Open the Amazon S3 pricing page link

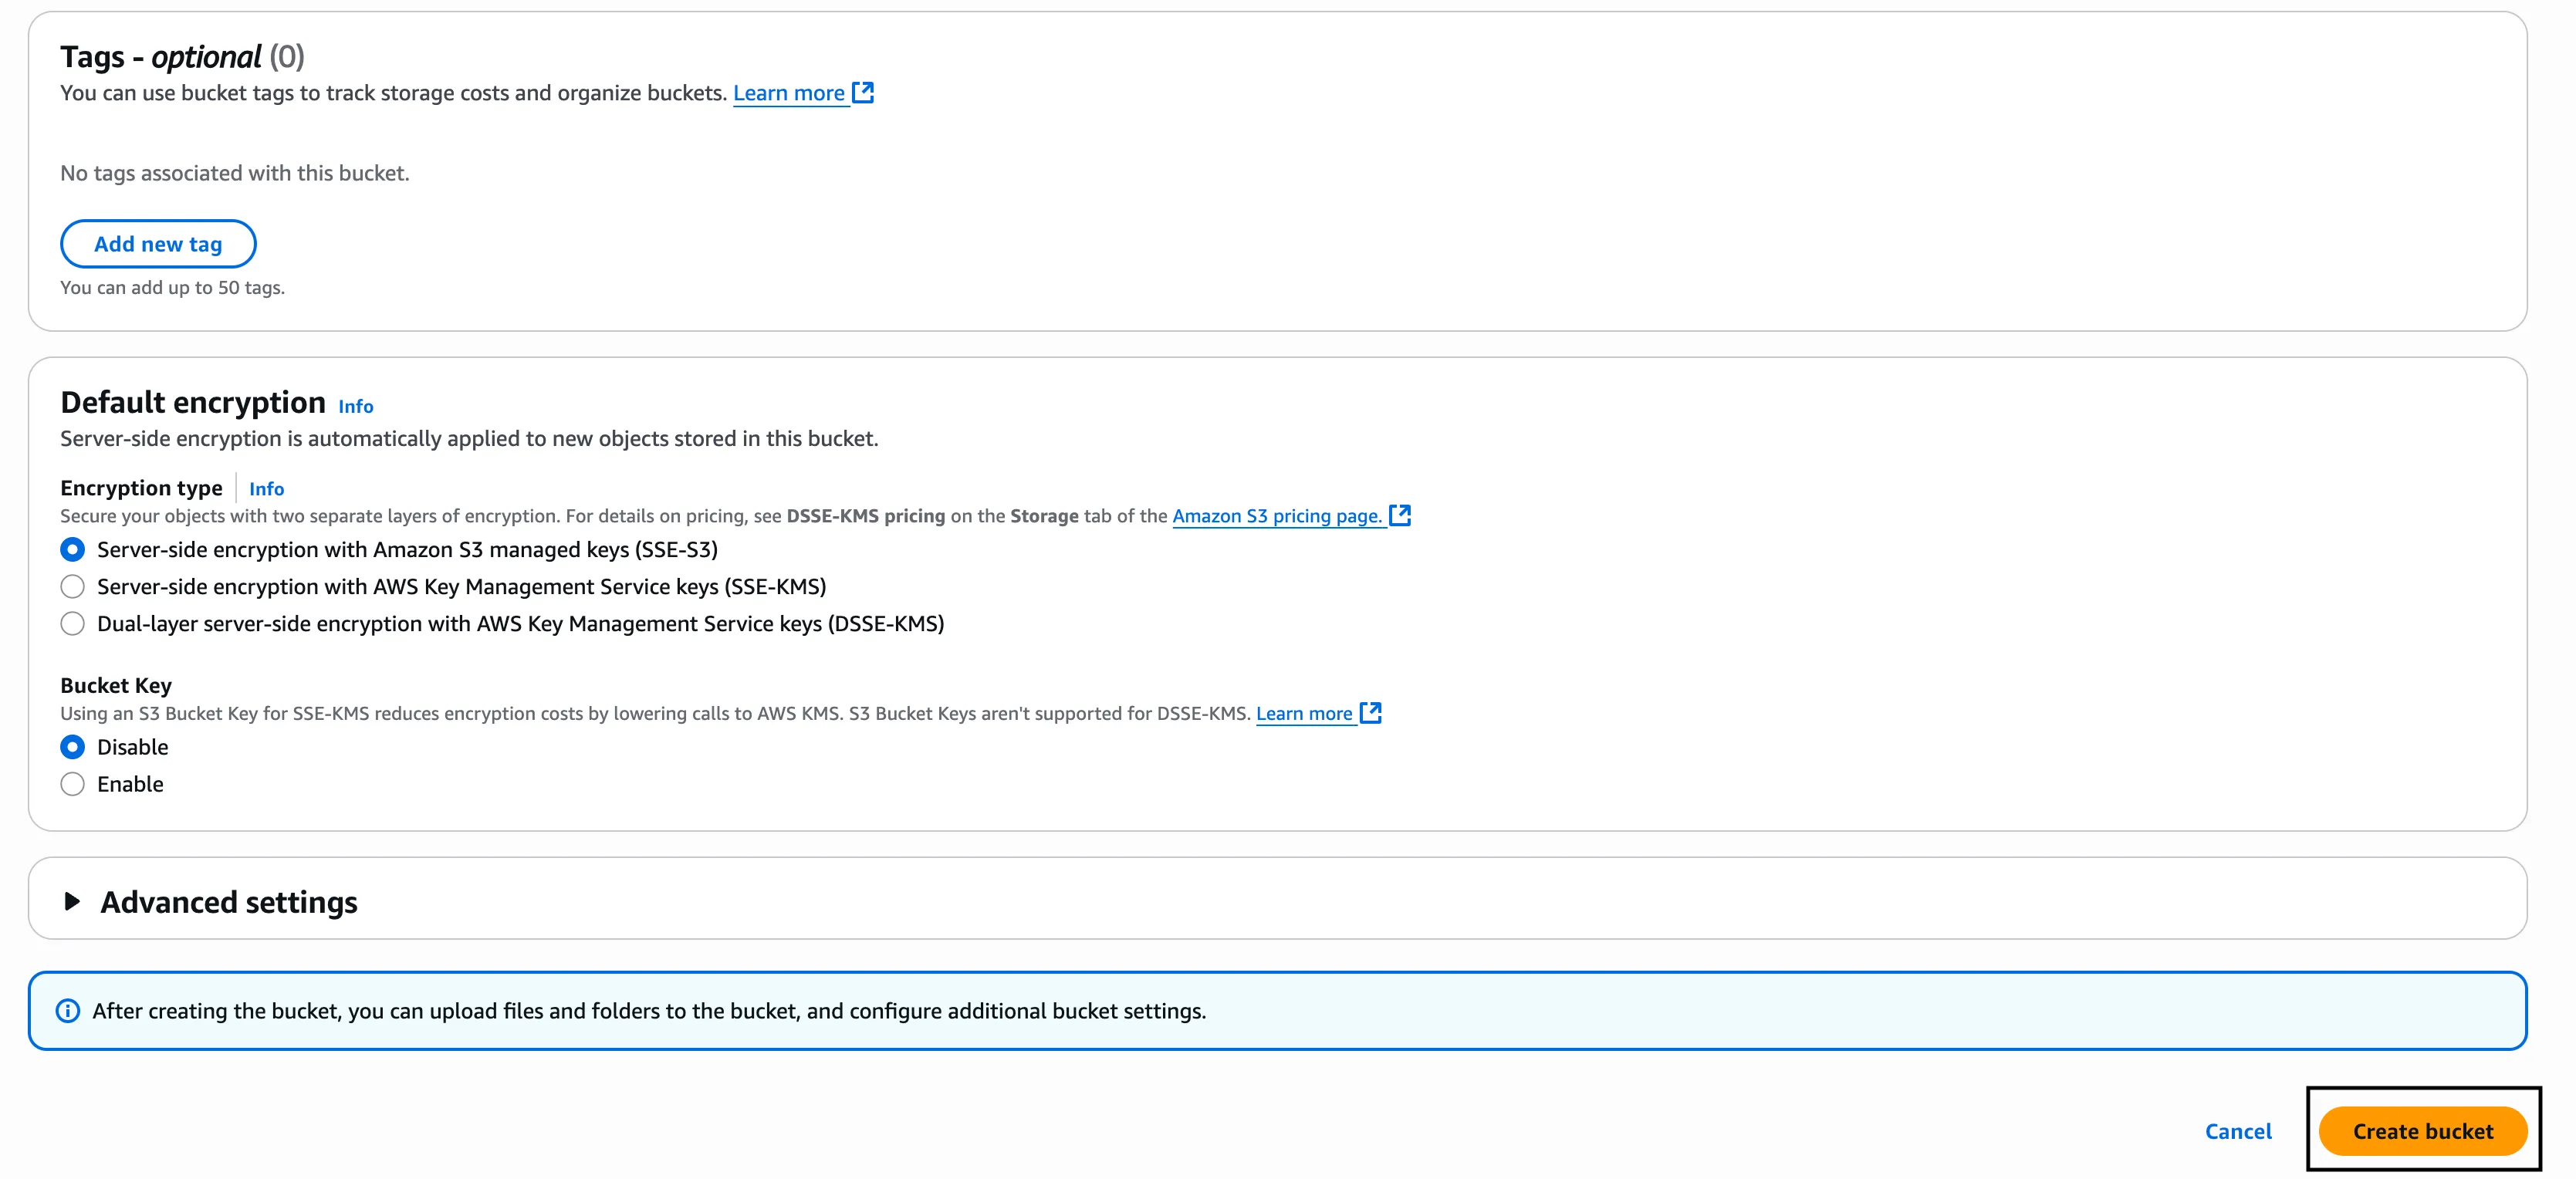tap(1276, 516)
